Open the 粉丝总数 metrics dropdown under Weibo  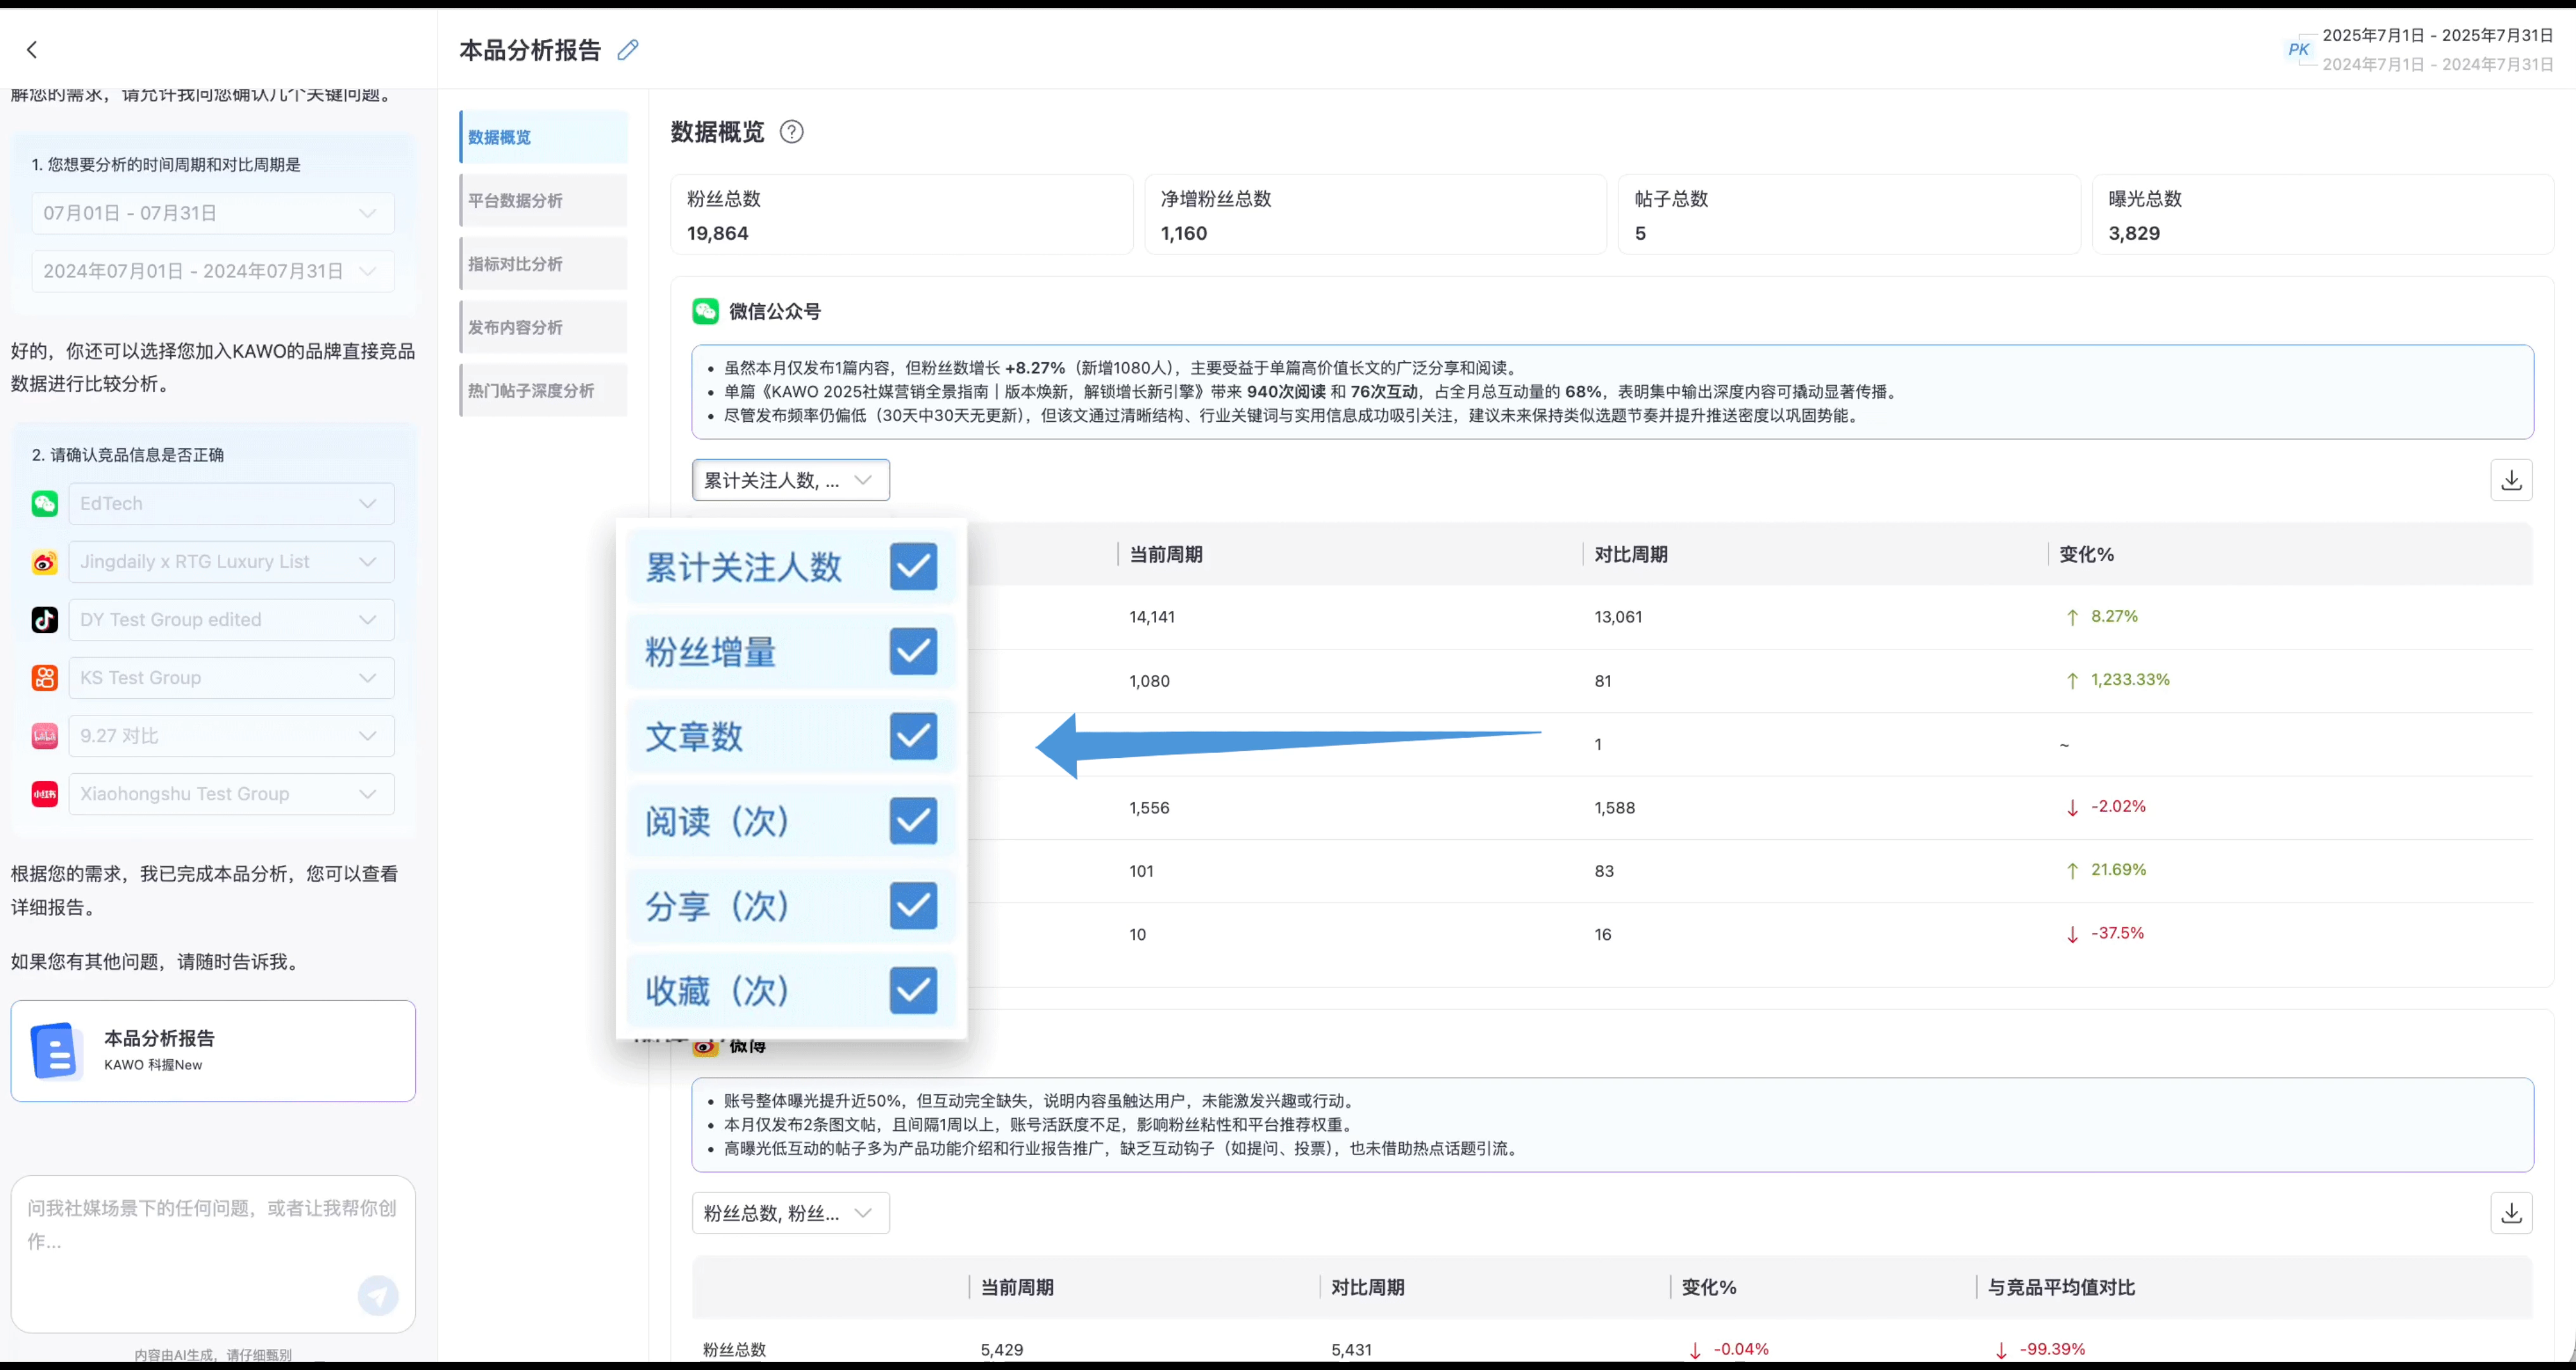790,1213
